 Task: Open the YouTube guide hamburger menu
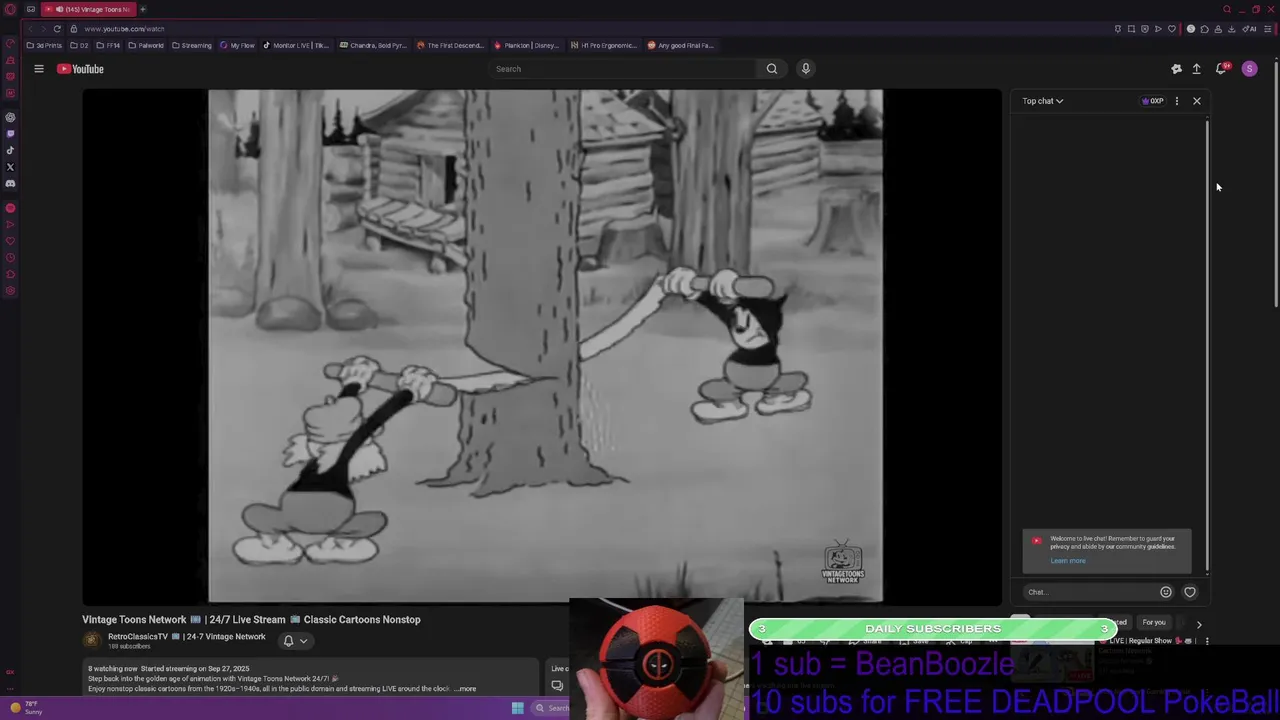(39, 69)
